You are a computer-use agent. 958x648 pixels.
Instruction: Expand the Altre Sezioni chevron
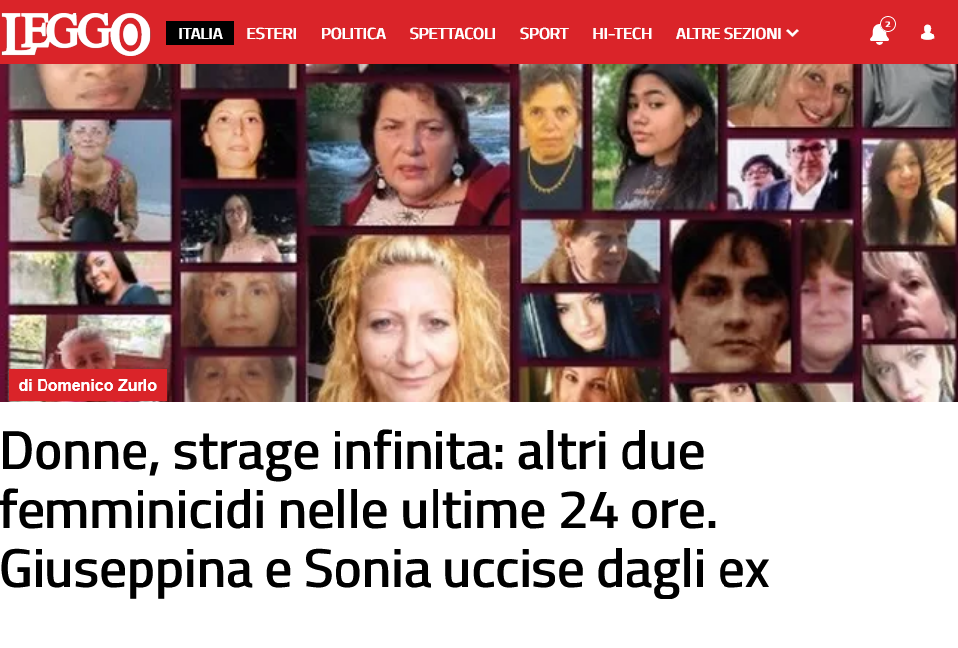792,33
